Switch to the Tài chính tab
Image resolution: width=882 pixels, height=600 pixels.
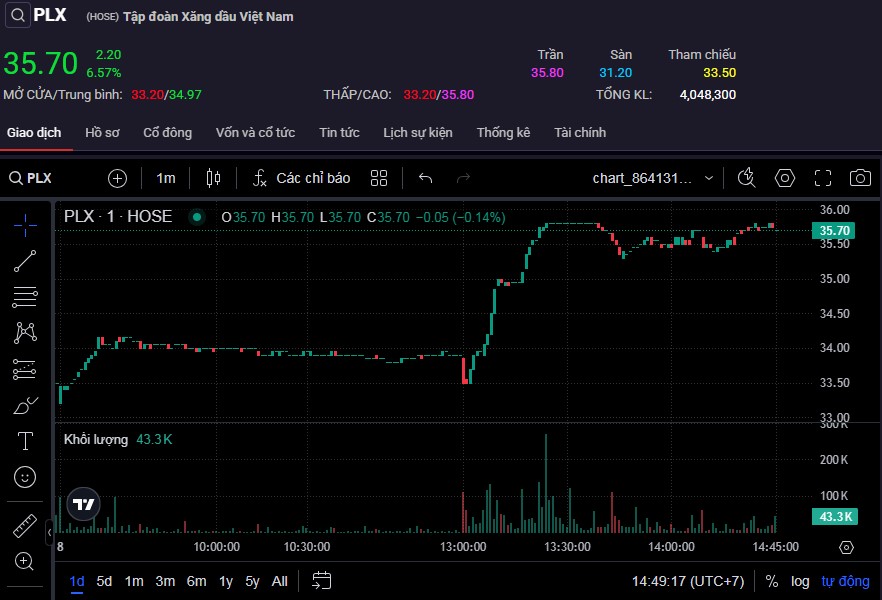(x=580, y=133)
